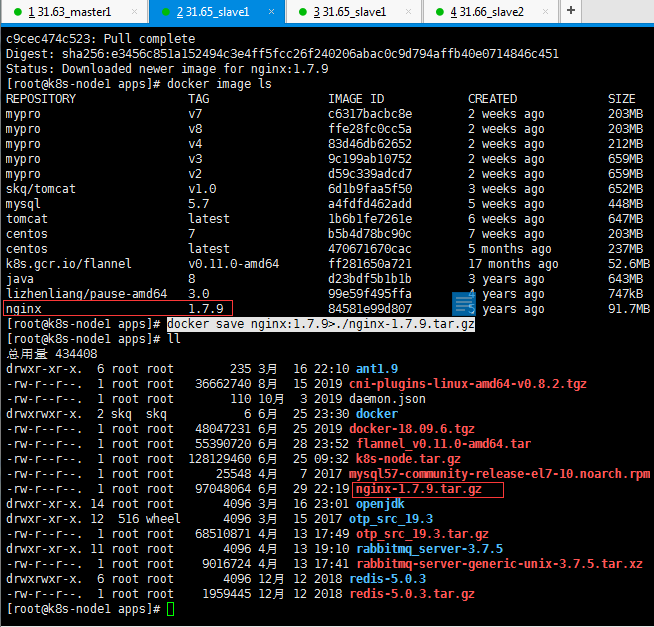The height and width of the screenshot is (627, 654).
Task: Click the SIZE column header
Action: tap(621, 98)
